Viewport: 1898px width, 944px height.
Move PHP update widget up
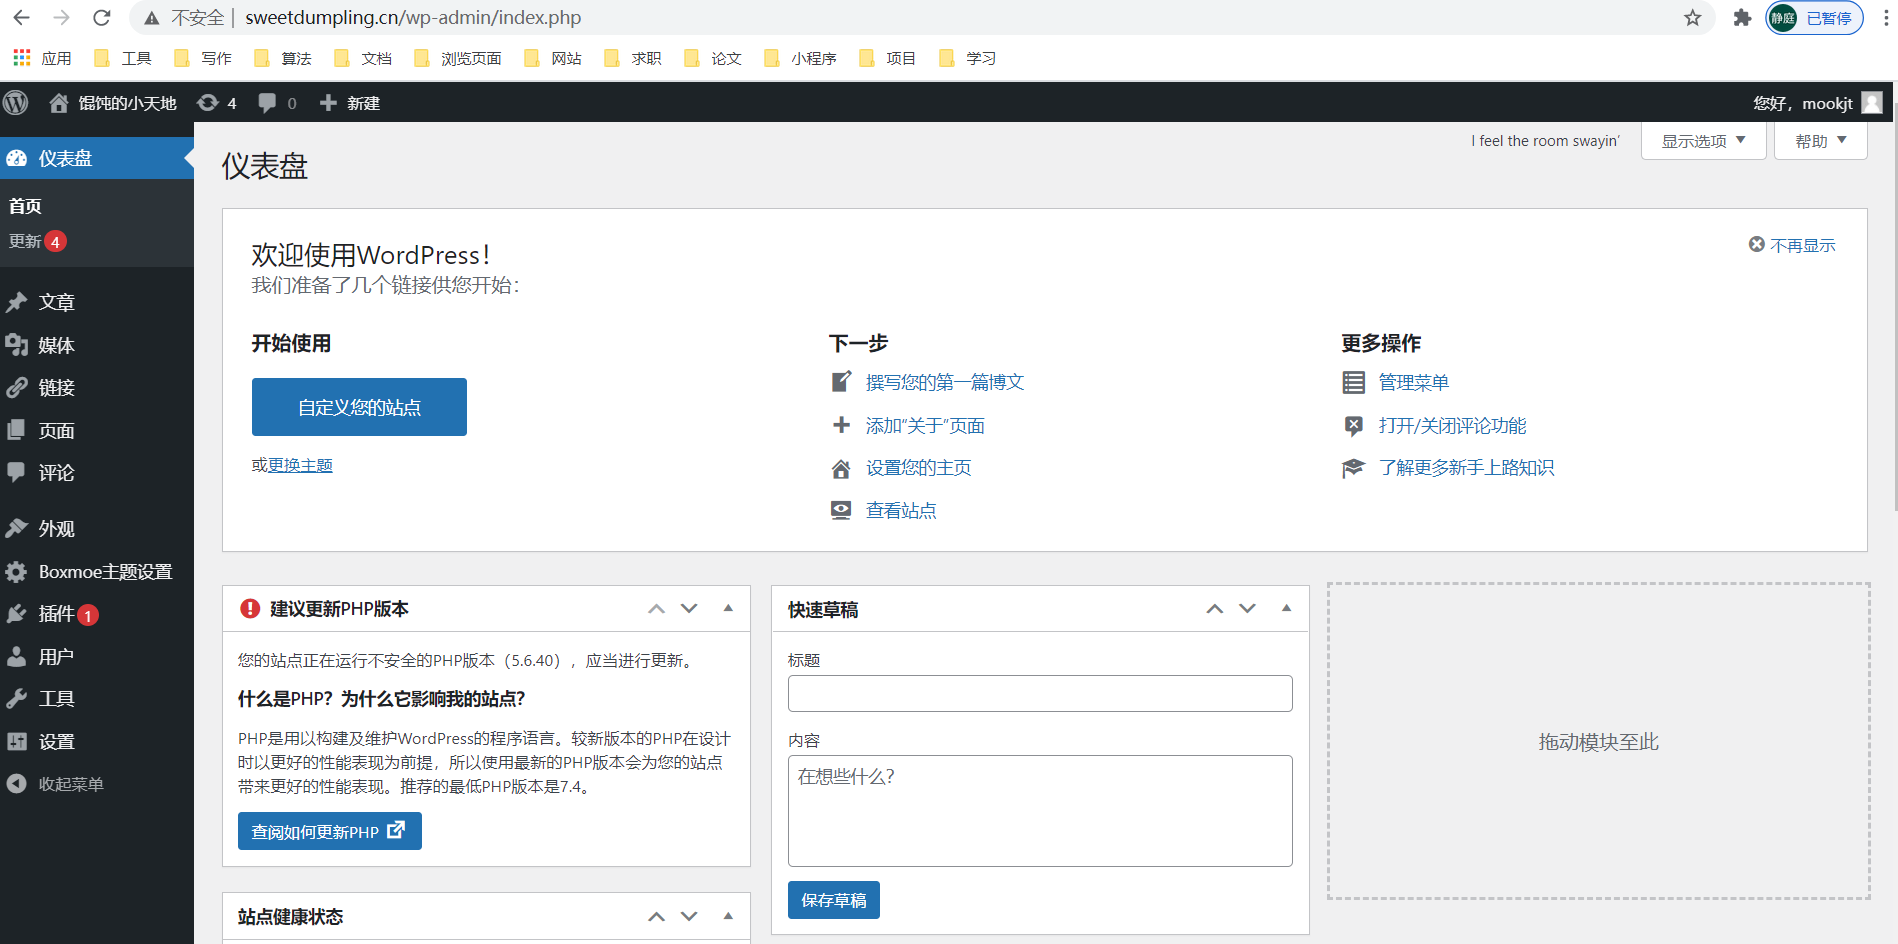[x=656, y=608]
